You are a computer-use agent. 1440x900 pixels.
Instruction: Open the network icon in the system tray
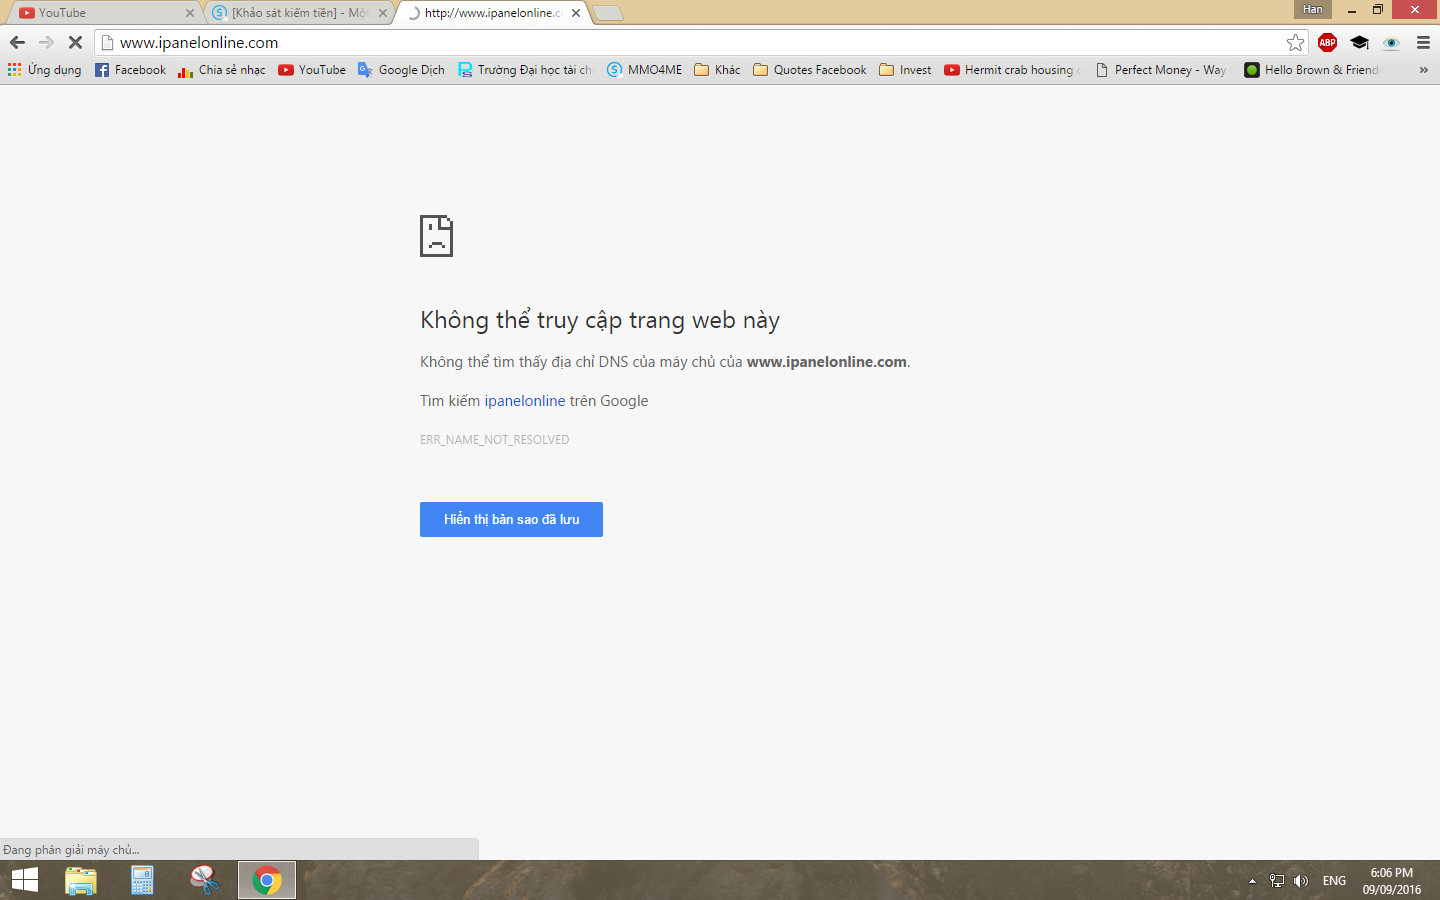1277,881
